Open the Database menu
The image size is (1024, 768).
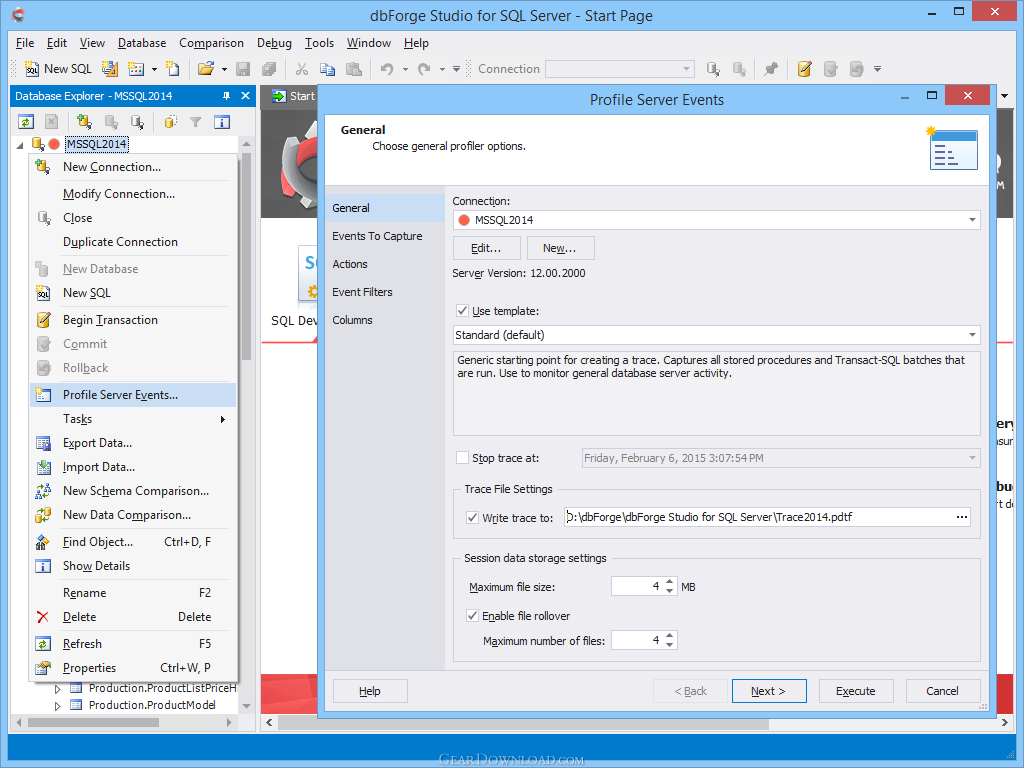point(142,43)
